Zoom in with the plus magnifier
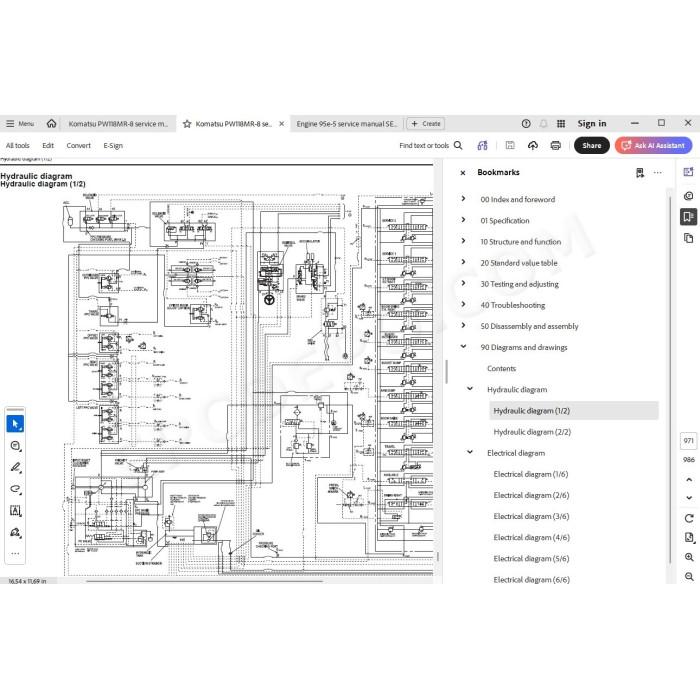The width and height of the screenshot is (700, 700). tap(689, 557)
